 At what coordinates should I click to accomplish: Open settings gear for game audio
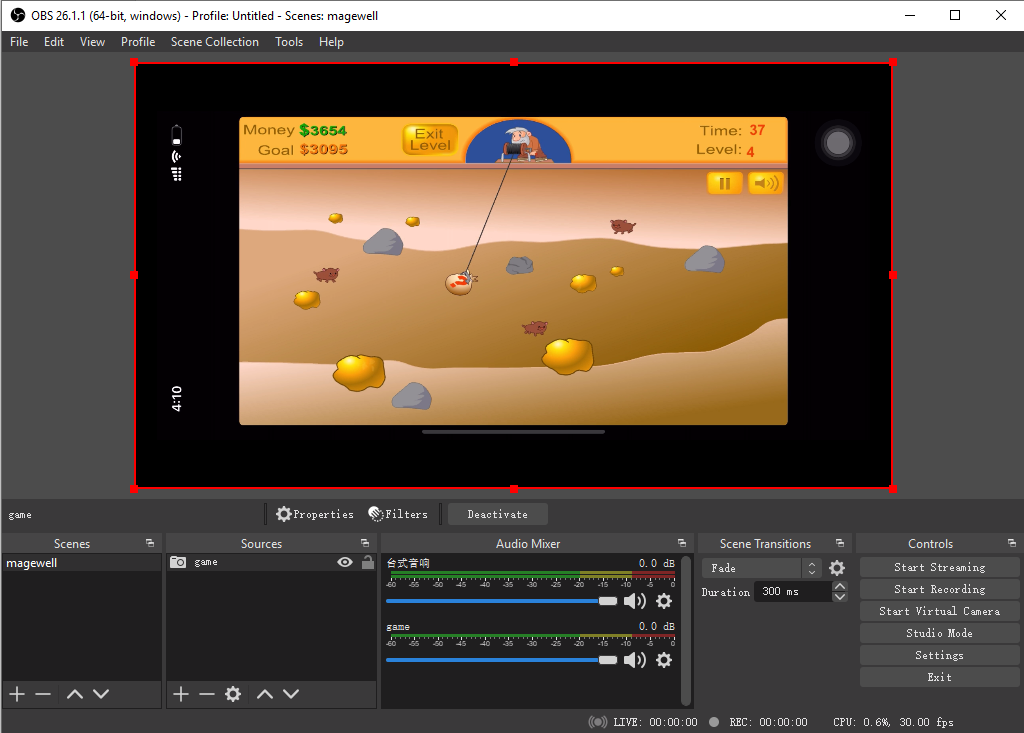pos(664,660)
